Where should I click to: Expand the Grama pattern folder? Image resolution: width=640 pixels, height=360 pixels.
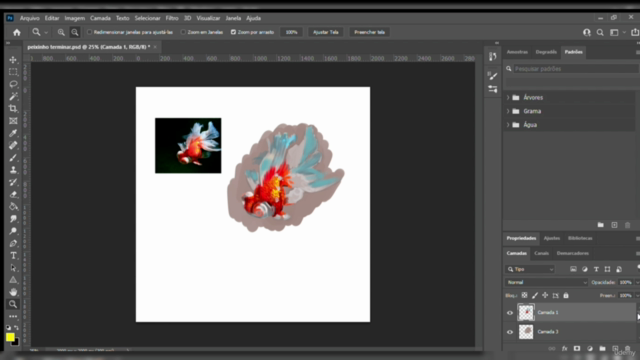pos(508,111)
